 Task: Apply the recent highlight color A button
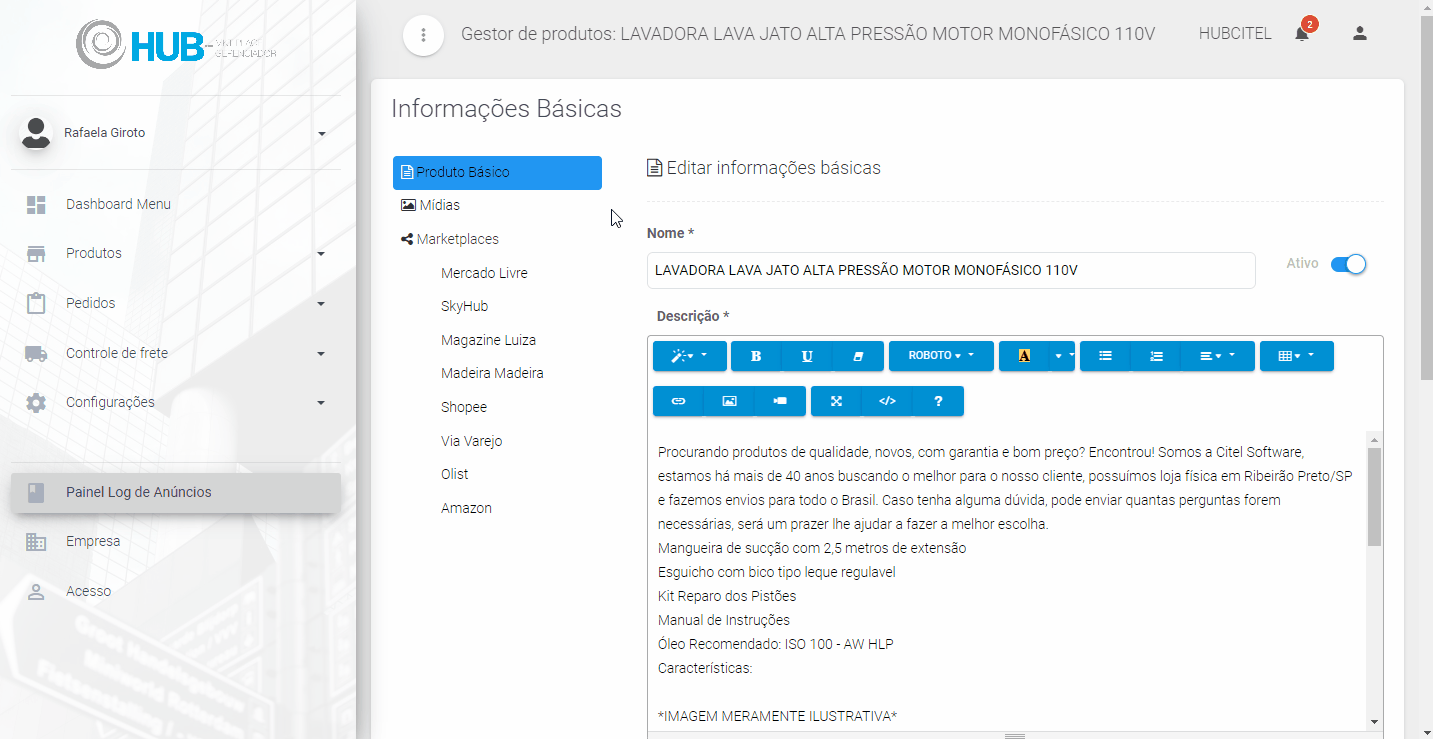1024,356
